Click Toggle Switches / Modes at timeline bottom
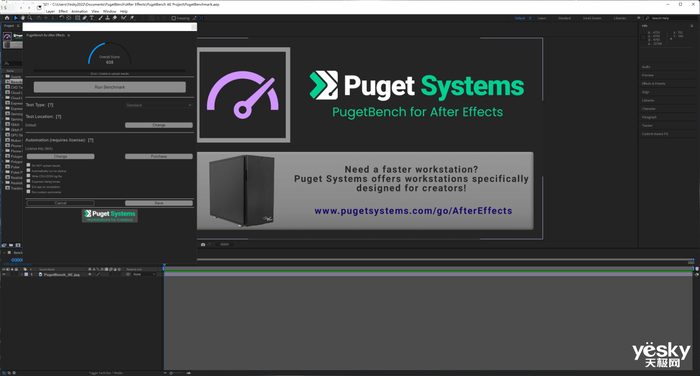The image size is (700, 376). (106, 373)
